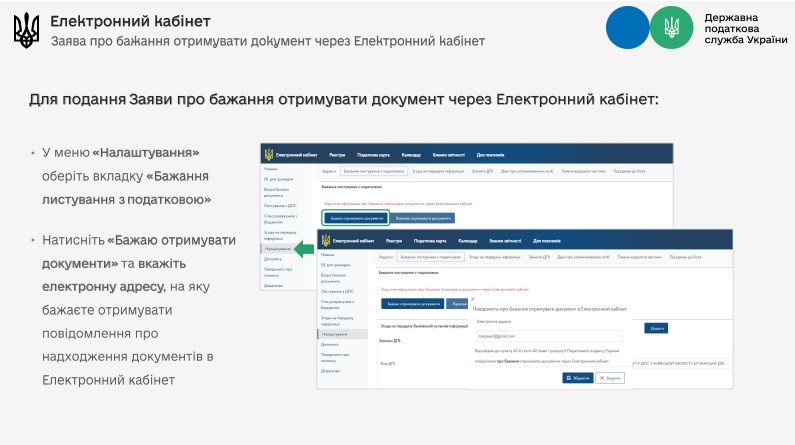Open the Календар menu in the lower navbar
The width and height of the screenshot is (795, 445).
coord(467,241)
